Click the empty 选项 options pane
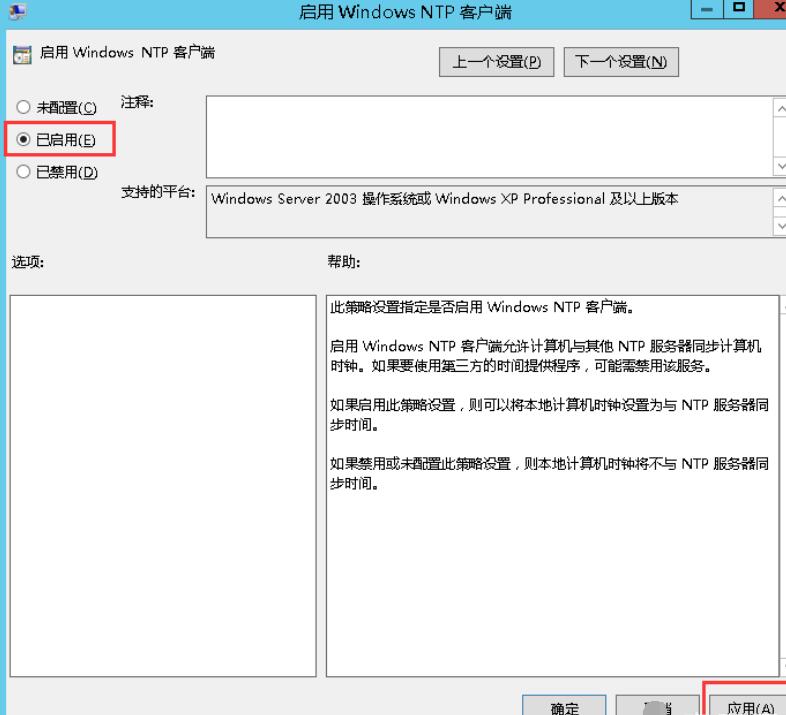Viewport: 786px width, 715px height. 163,486
